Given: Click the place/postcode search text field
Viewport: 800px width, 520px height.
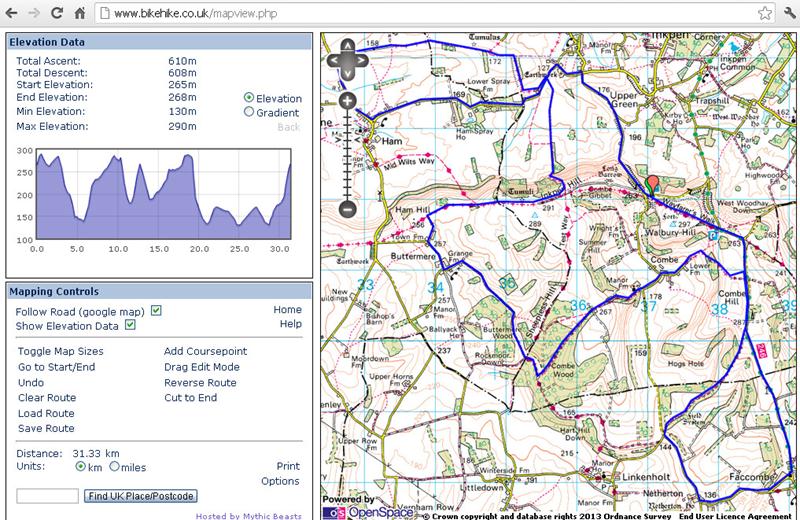Looking at the screenshot, I should (x=48, y=496).
